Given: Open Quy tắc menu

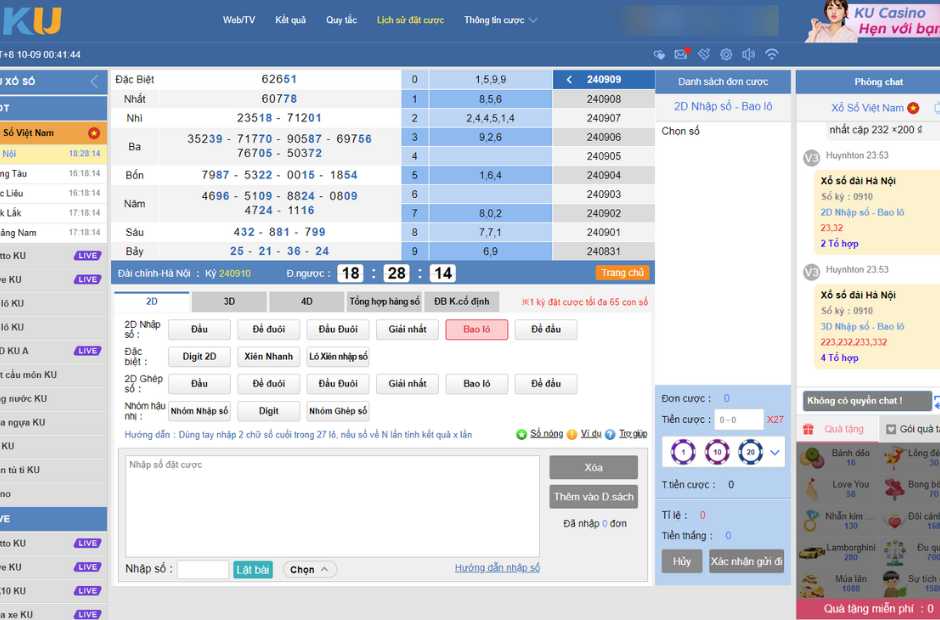Looking at the screenshot, I should (341, 20).
